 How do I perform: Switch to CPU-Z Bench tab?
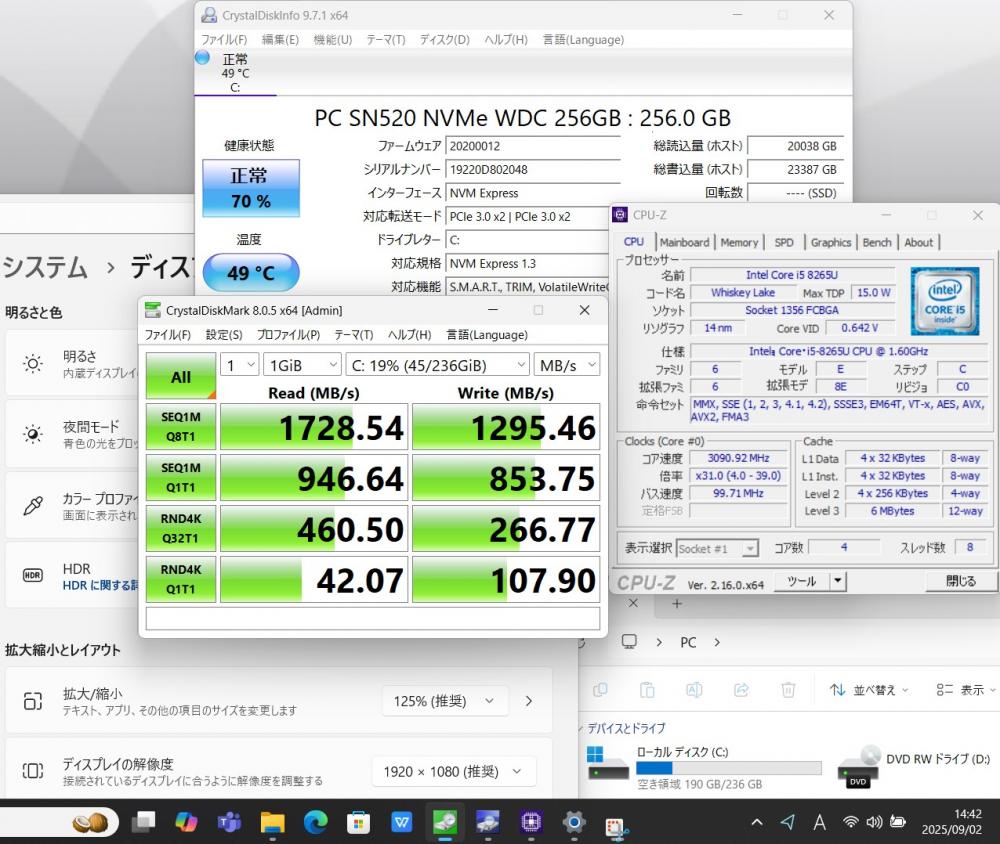tap(877, 242)
